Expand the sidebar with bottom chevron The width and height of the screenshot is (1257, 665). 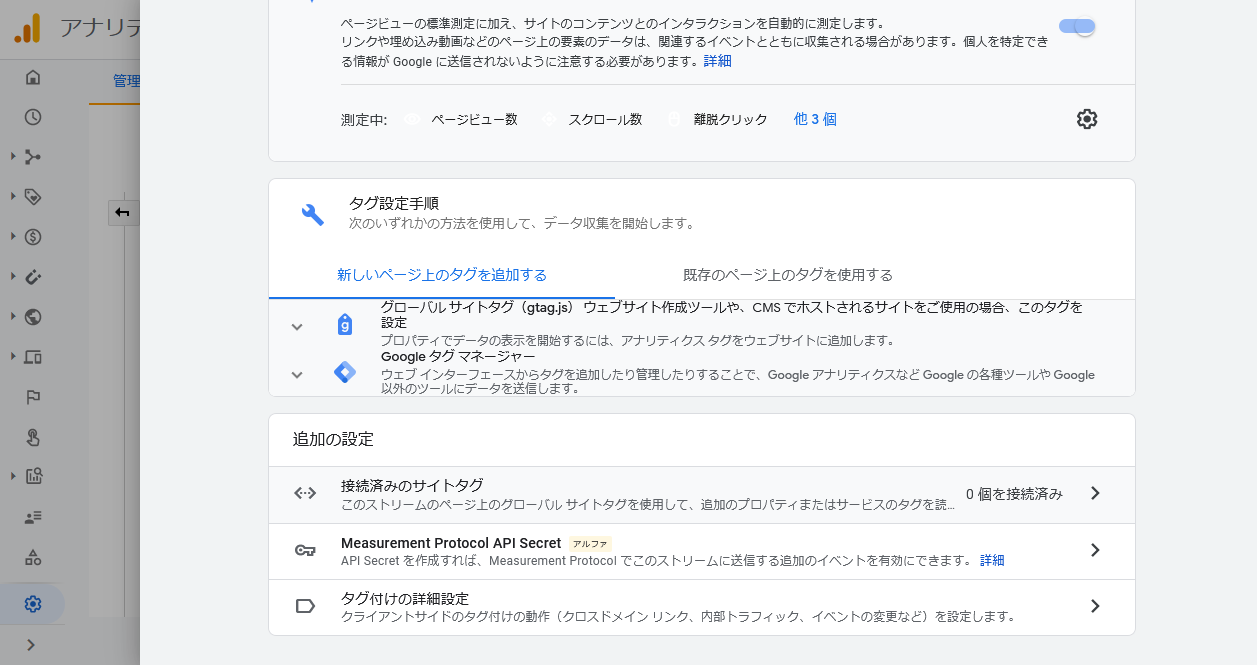click(31, 645)
